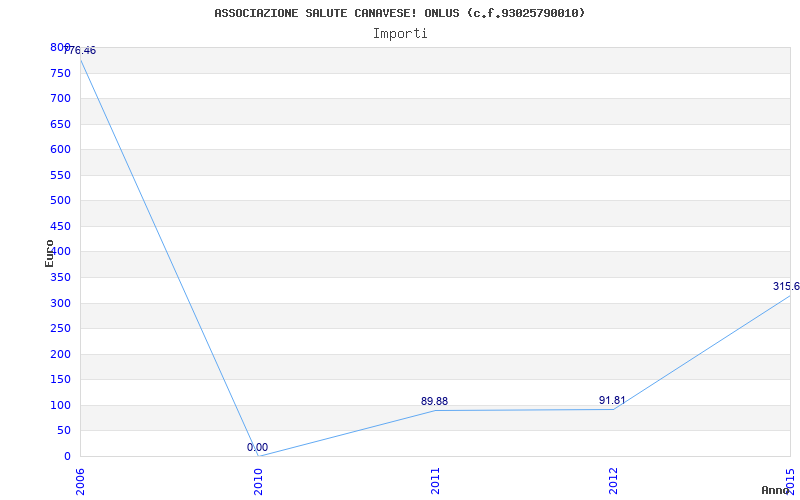The image size is (800, 500).
Task: Click the 700 y-axis tick label
Action: tap(60, 98)
